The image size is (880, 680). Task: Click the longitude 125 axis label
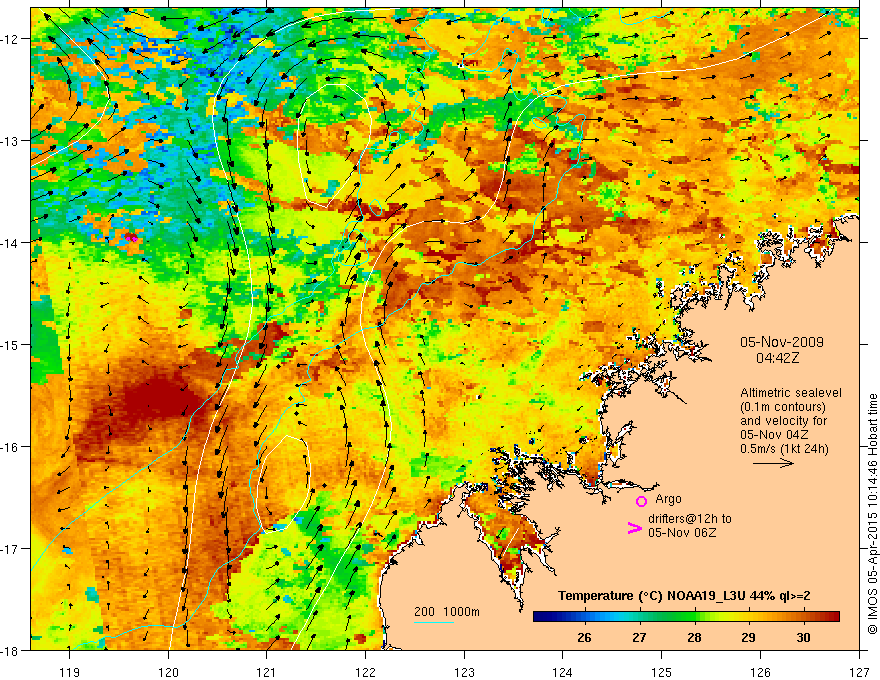[662, 672]
